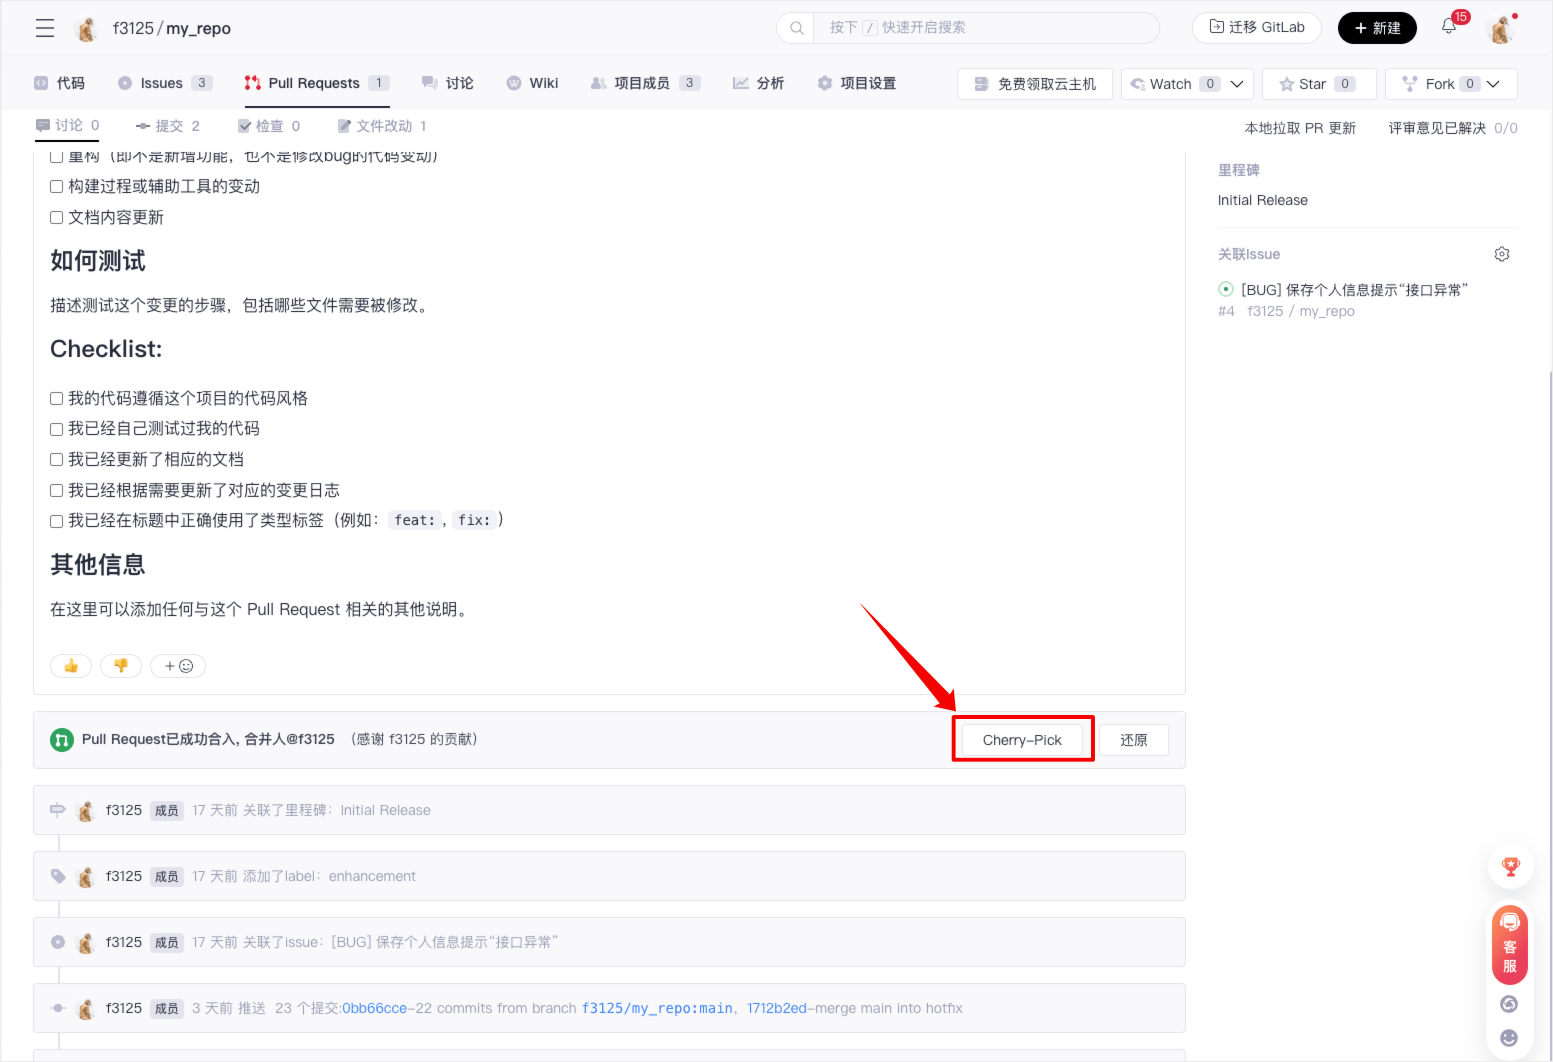This screenshot has width=1553, height=1062.
Task: Click the Cherry-Pick button
Action: click(x=1021, y=740)
